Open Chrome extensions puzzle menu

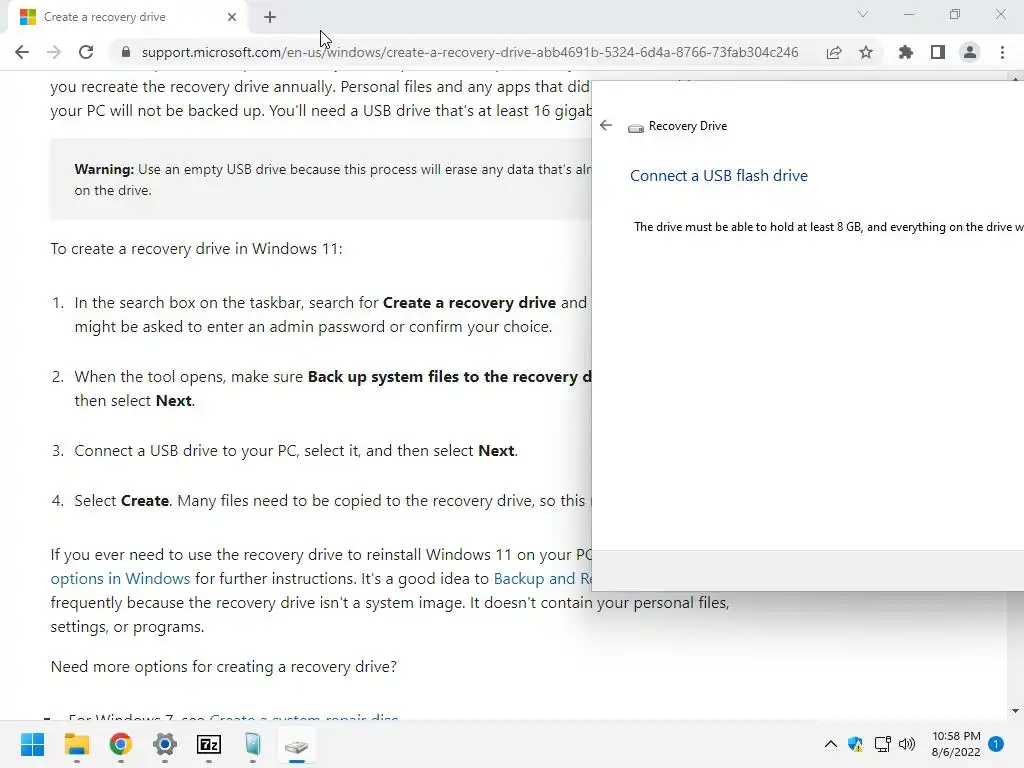905,52
